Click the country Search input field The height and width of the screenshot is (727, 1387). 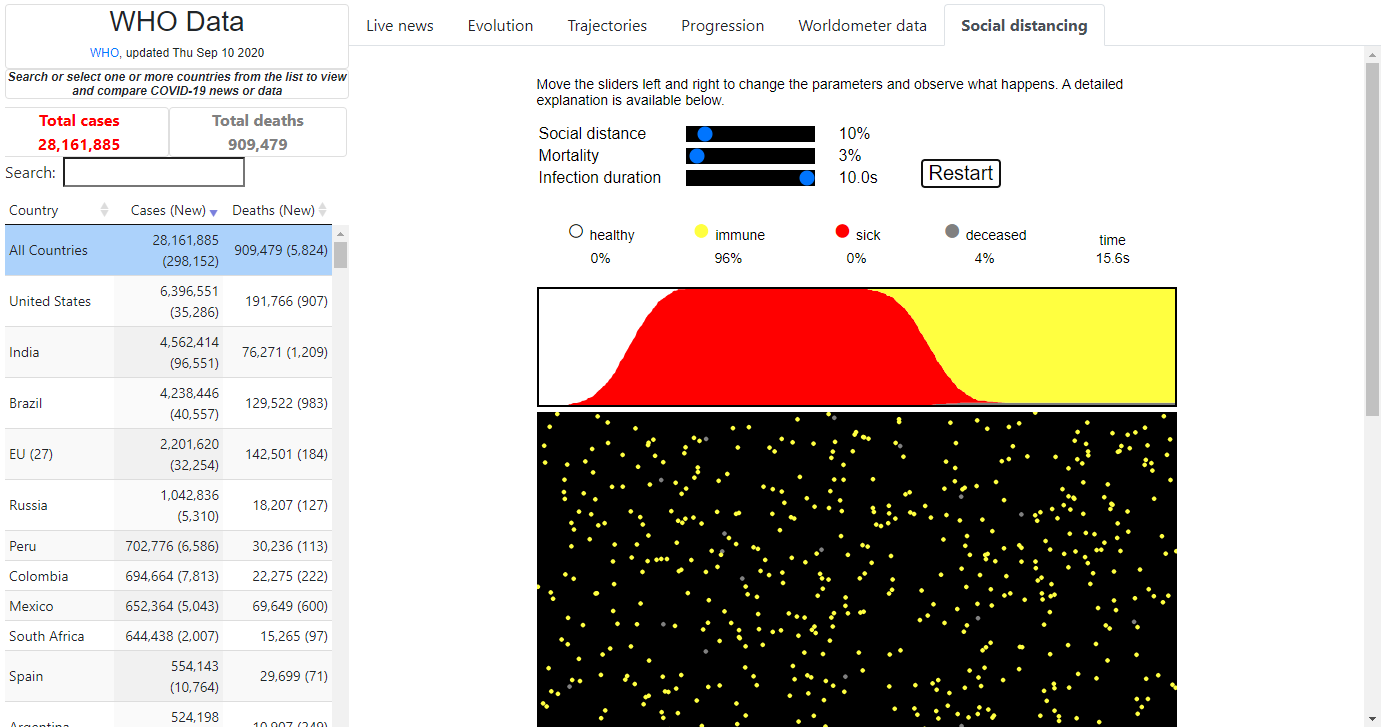point(153,172)
